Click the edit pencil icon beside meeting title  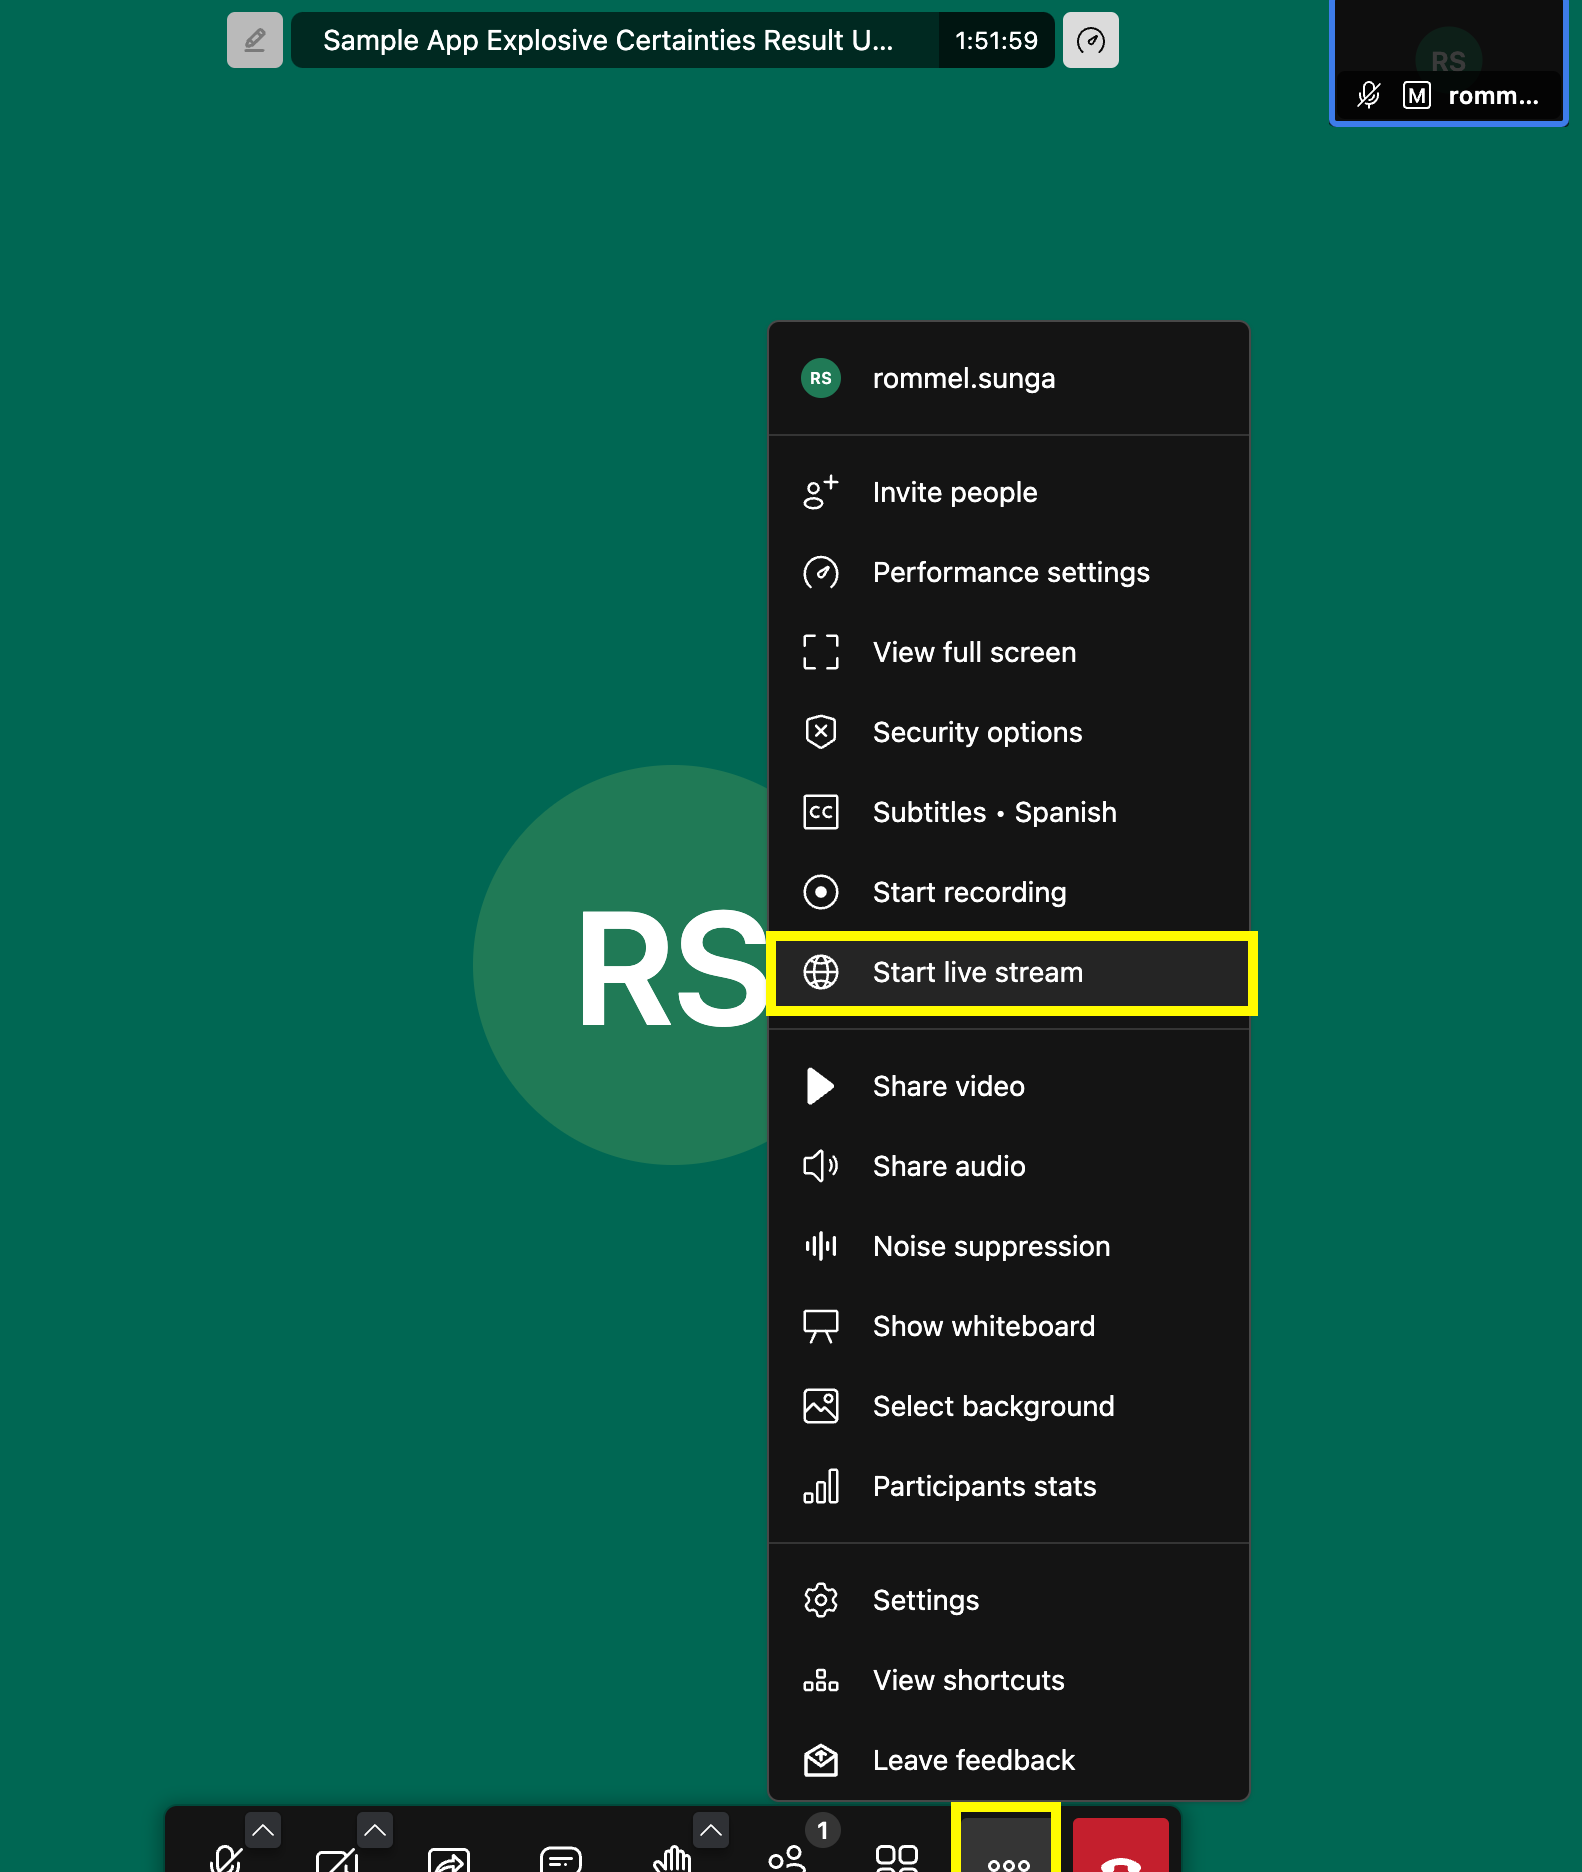(255, 41)
